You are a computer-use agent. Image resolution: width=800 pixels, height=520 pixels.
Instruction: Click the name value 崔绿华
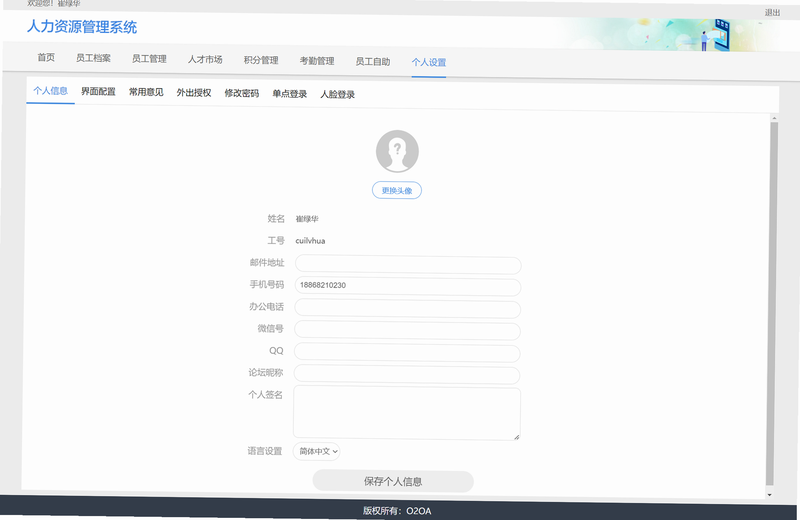pos(307,219)
